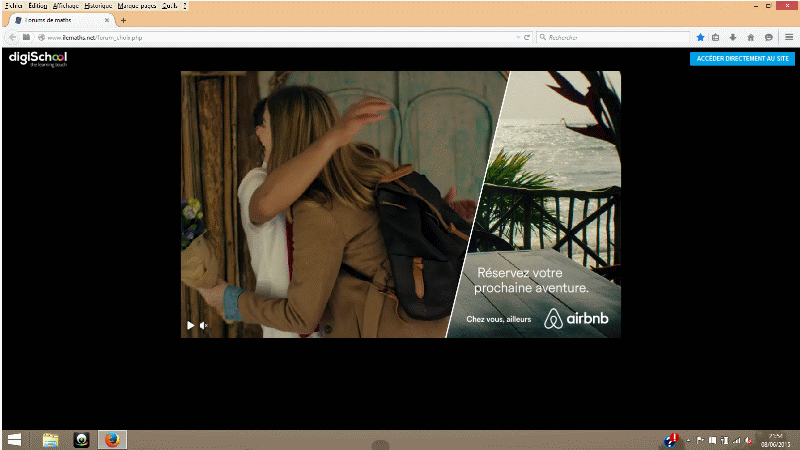Click the airbnb logo in ad
This screenshot has height=450, width=800.
click(576, 319)
